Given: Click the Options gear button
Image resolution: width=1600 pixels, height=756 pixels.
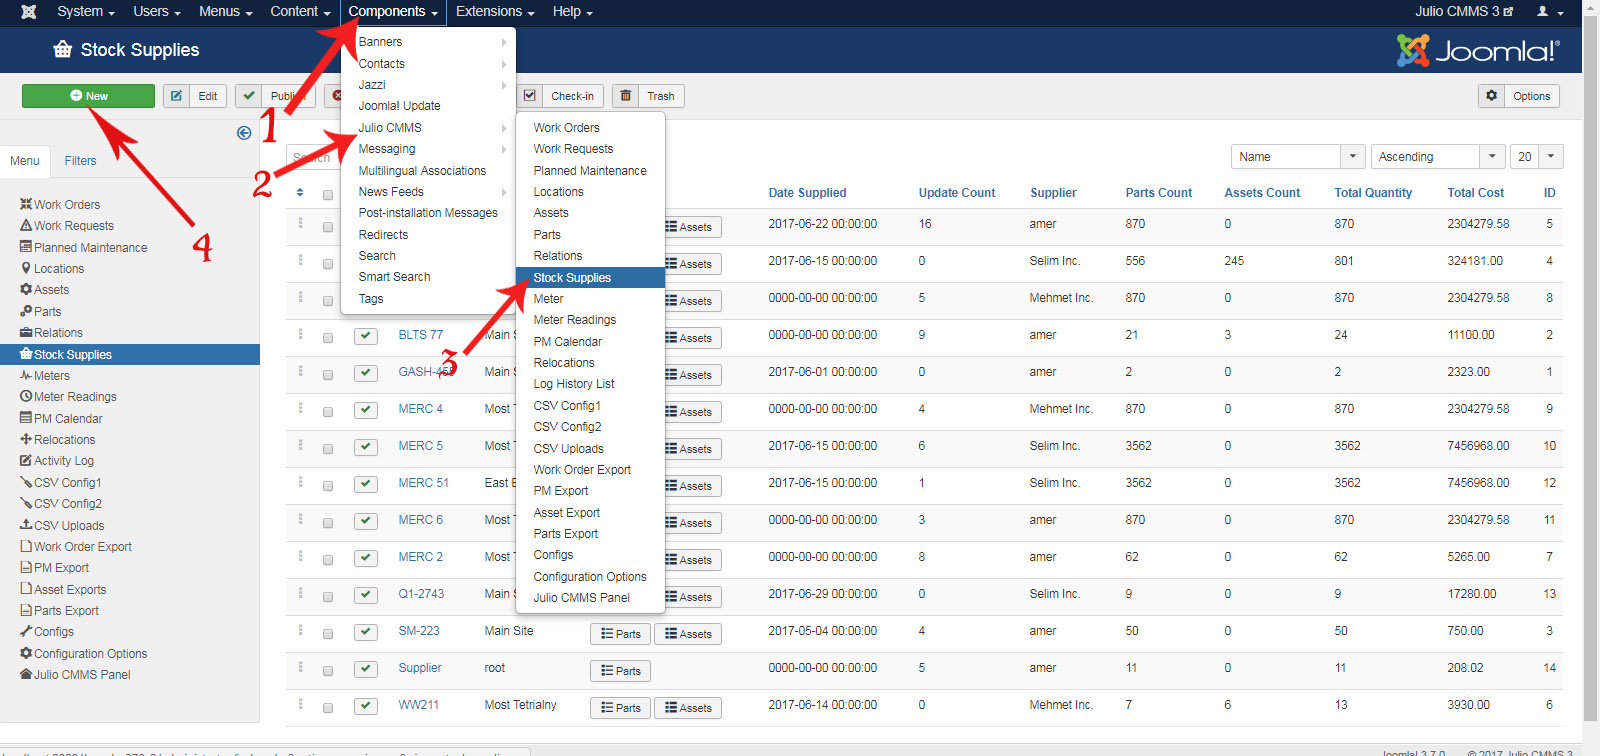Looking at the screenshot, I should tap(1519, 96).
